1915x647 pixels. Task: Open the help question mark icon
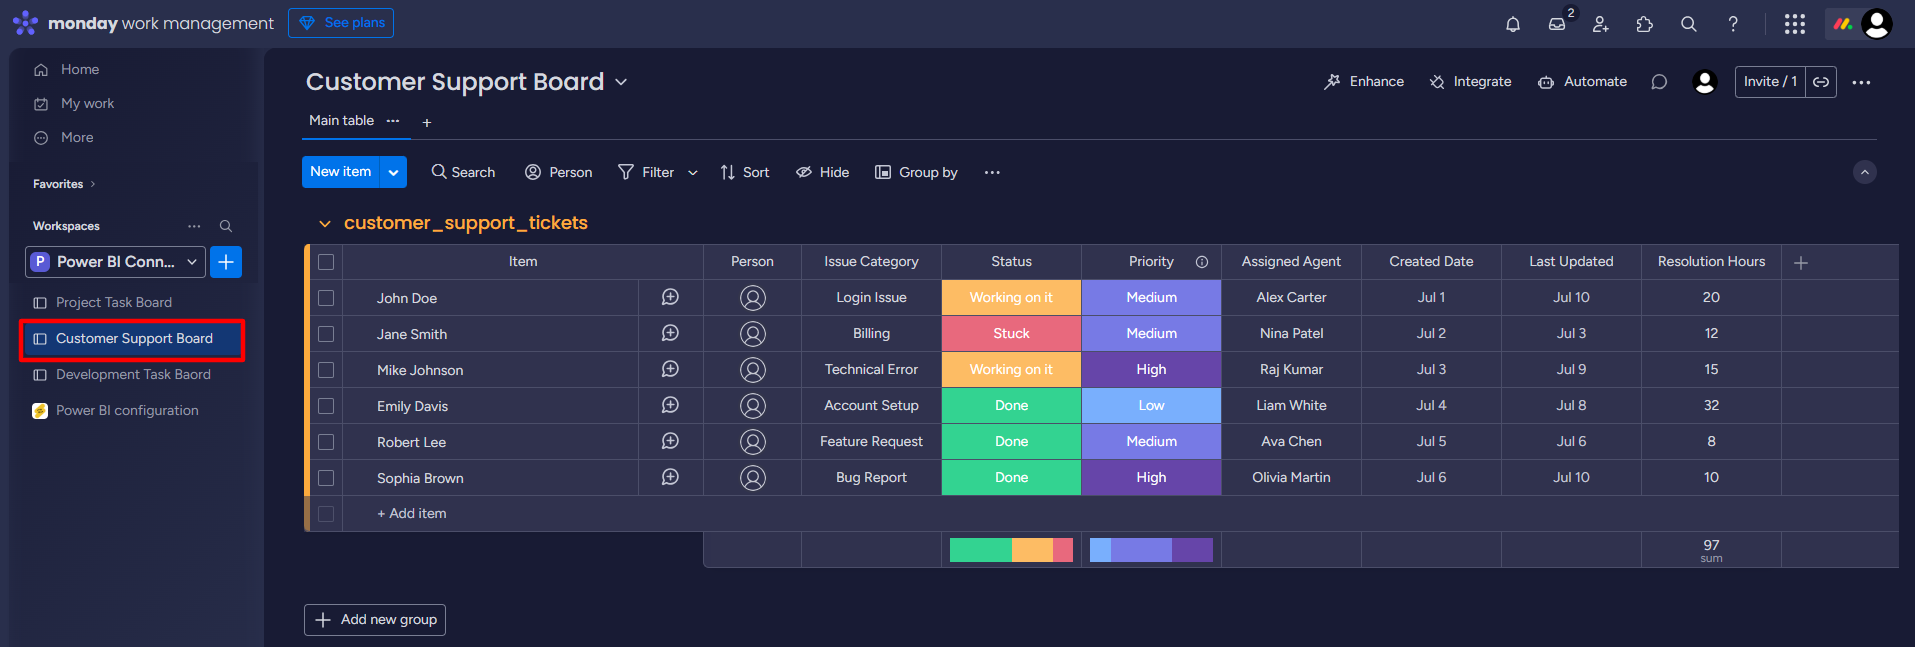coord(1733,24)
